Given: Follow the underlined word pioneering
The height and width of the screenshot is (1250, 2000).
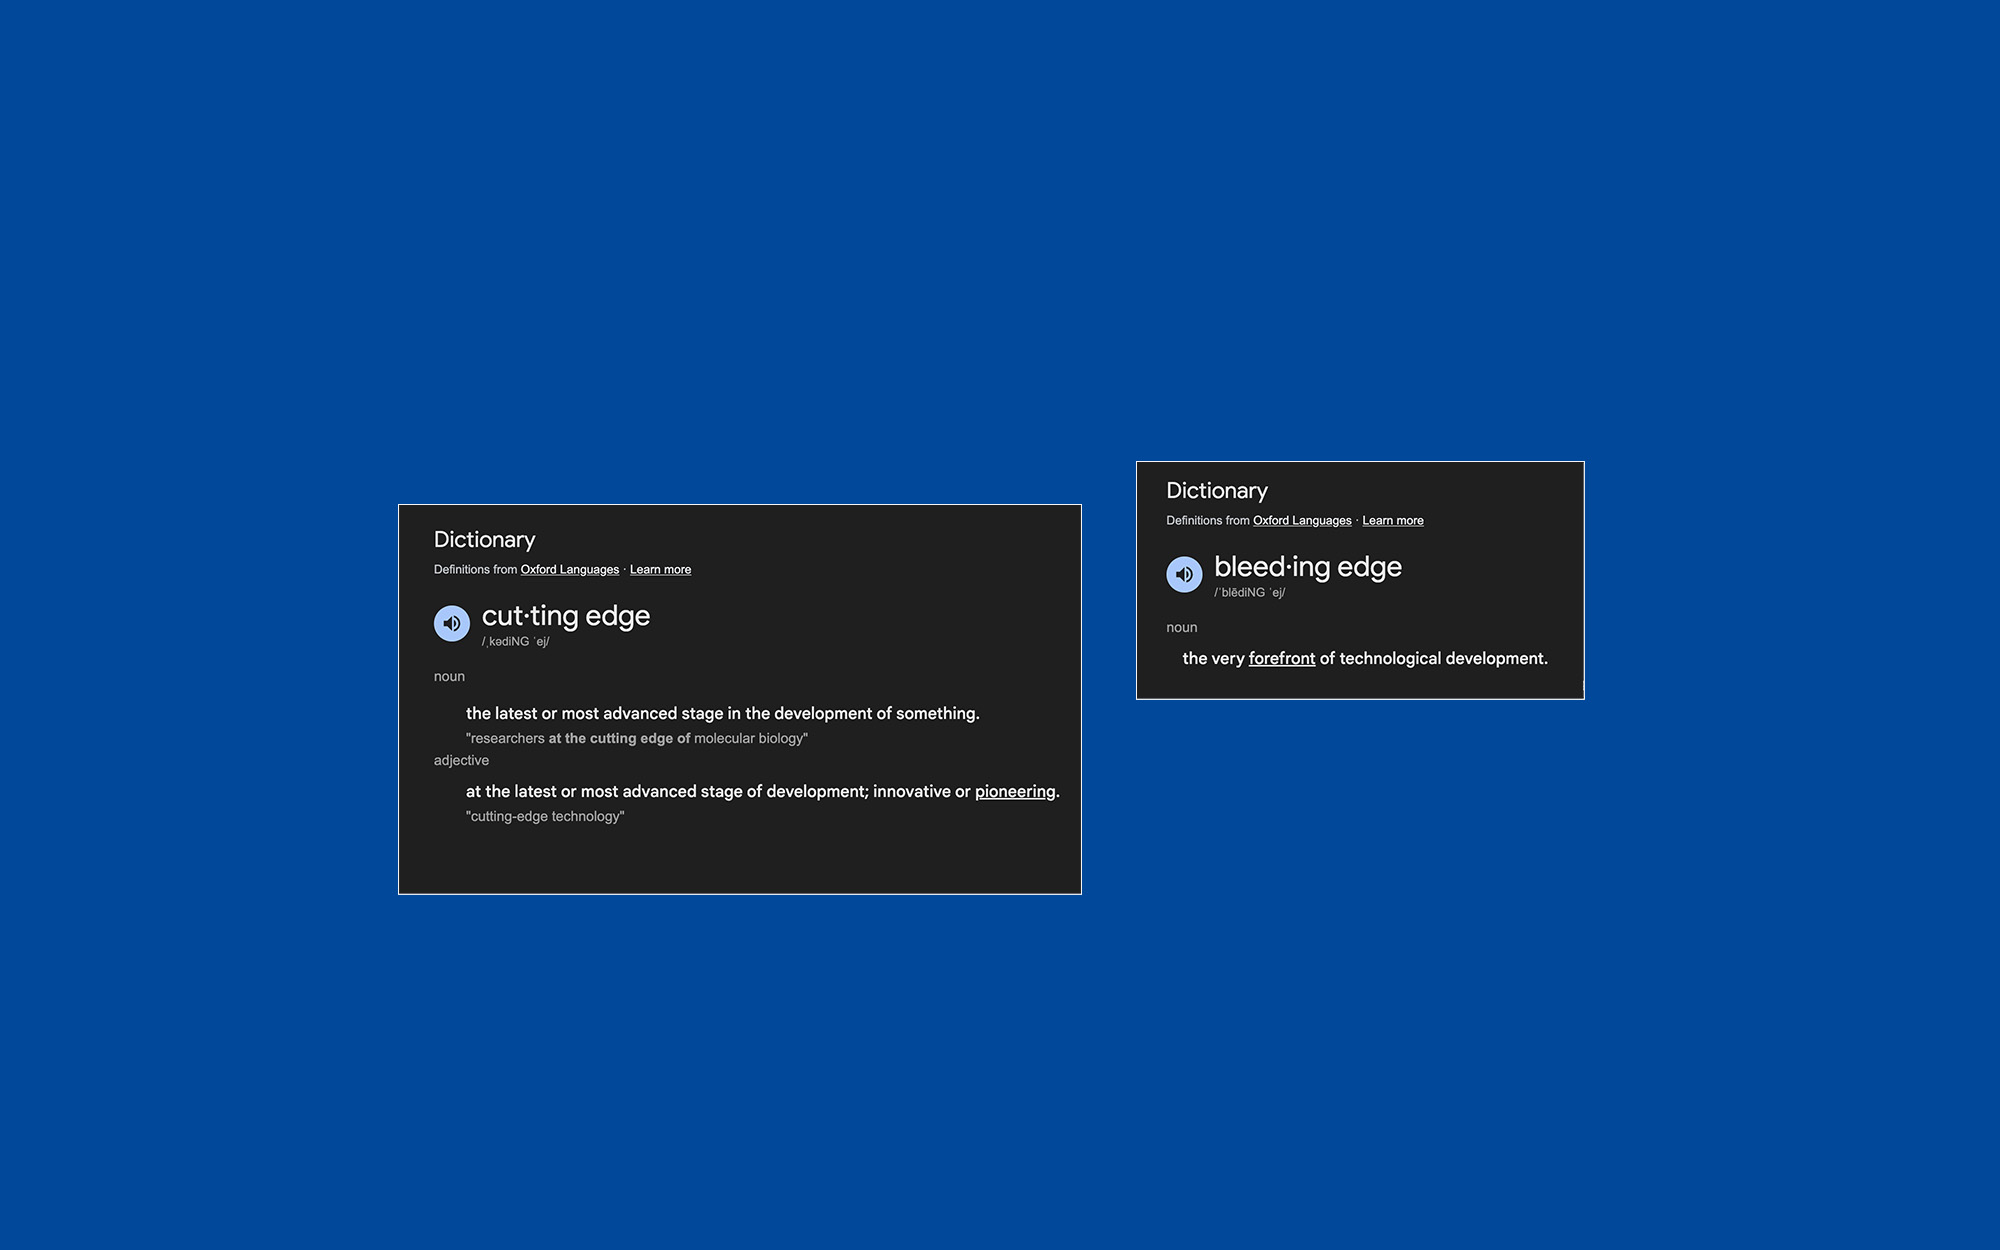Looking at the screenshot, I should coord(1015,792).
